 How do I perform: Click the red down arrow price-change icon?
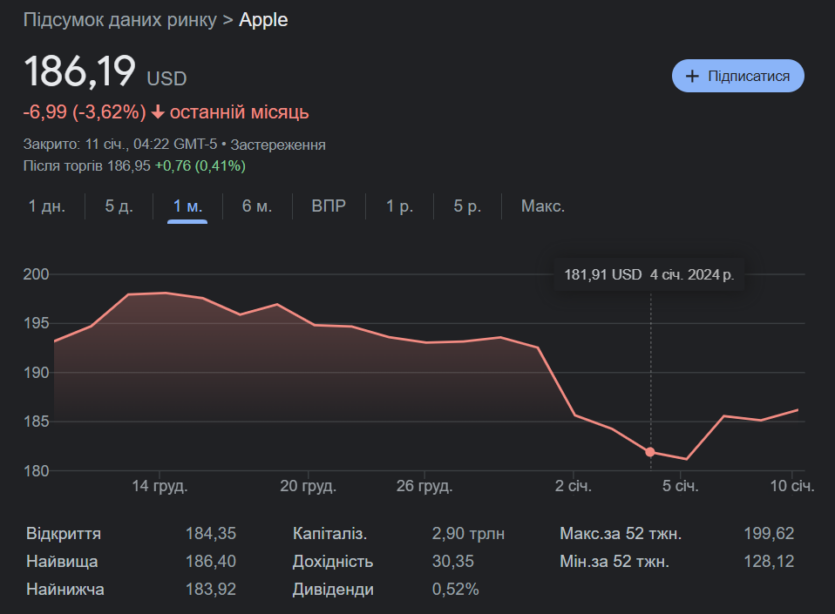point(158,112)
